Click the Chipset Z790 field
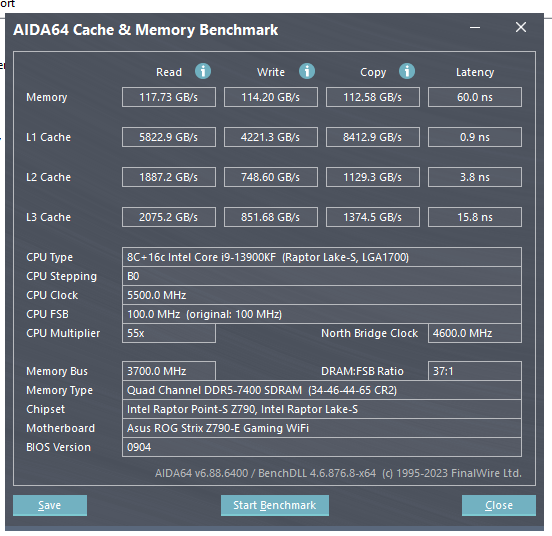The height and width of the screenshot is (536, 552). (322, 409)
